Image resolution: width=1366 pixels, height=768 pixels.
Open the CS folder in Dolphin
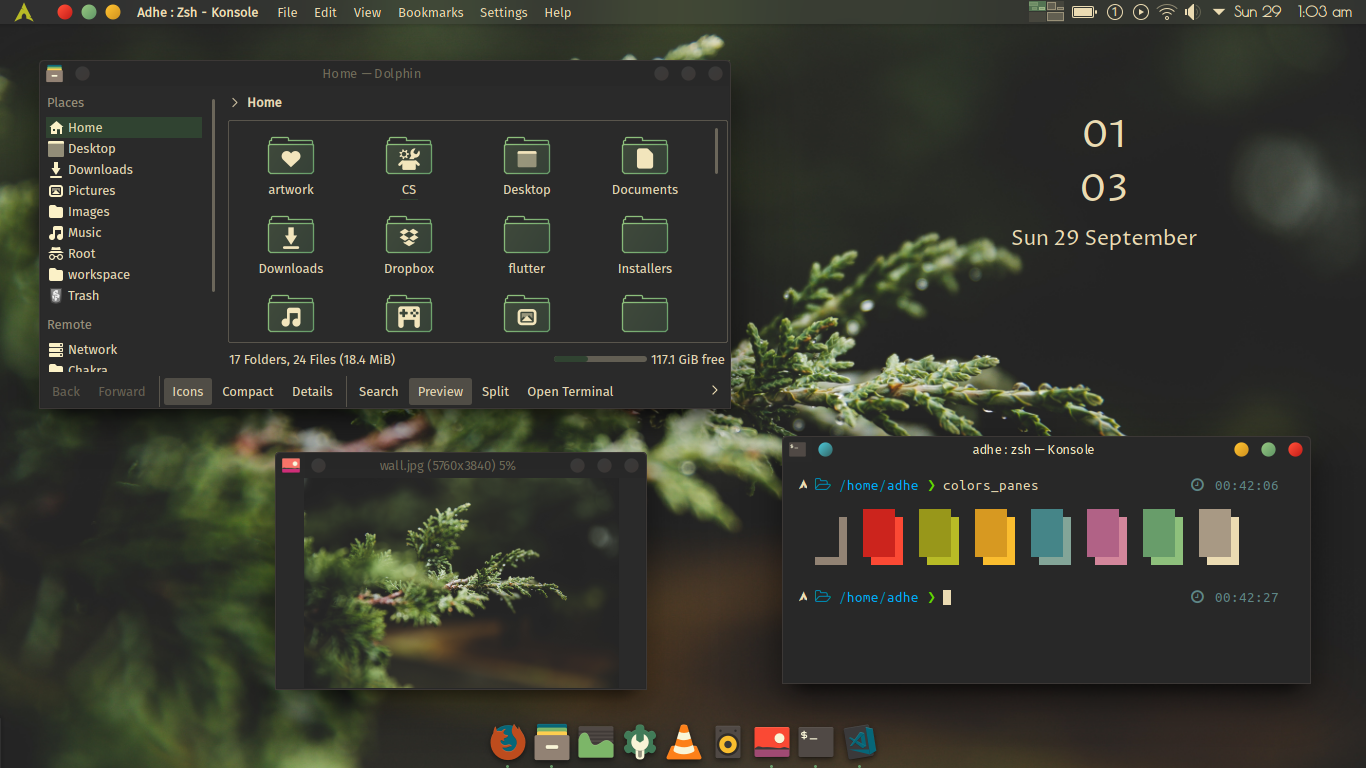(409, 166)
